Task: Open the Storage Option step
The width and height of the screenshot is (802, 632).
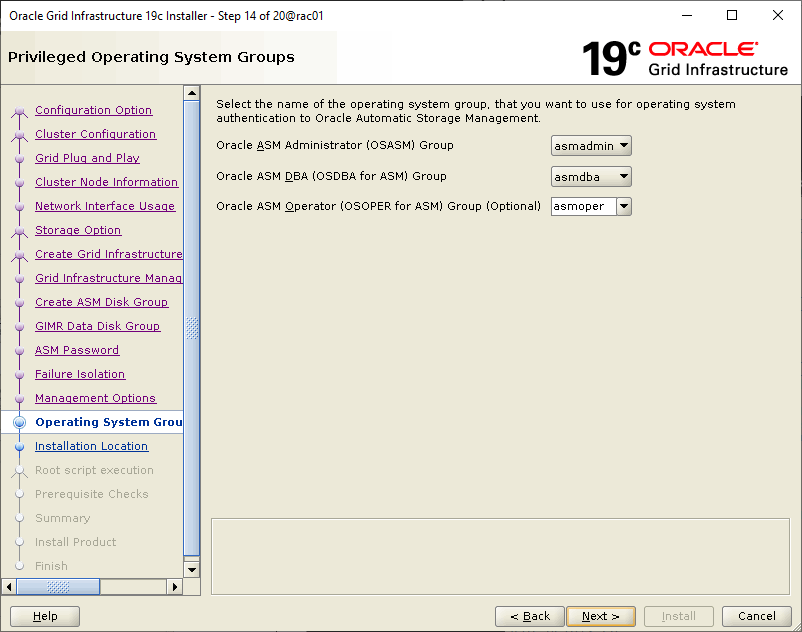Action: (x=78, y=230)
